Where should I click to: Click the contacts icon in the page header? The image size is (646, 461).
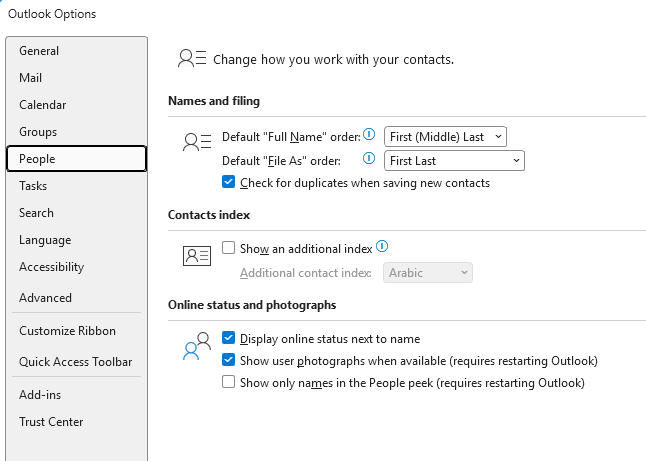point(192,58)
